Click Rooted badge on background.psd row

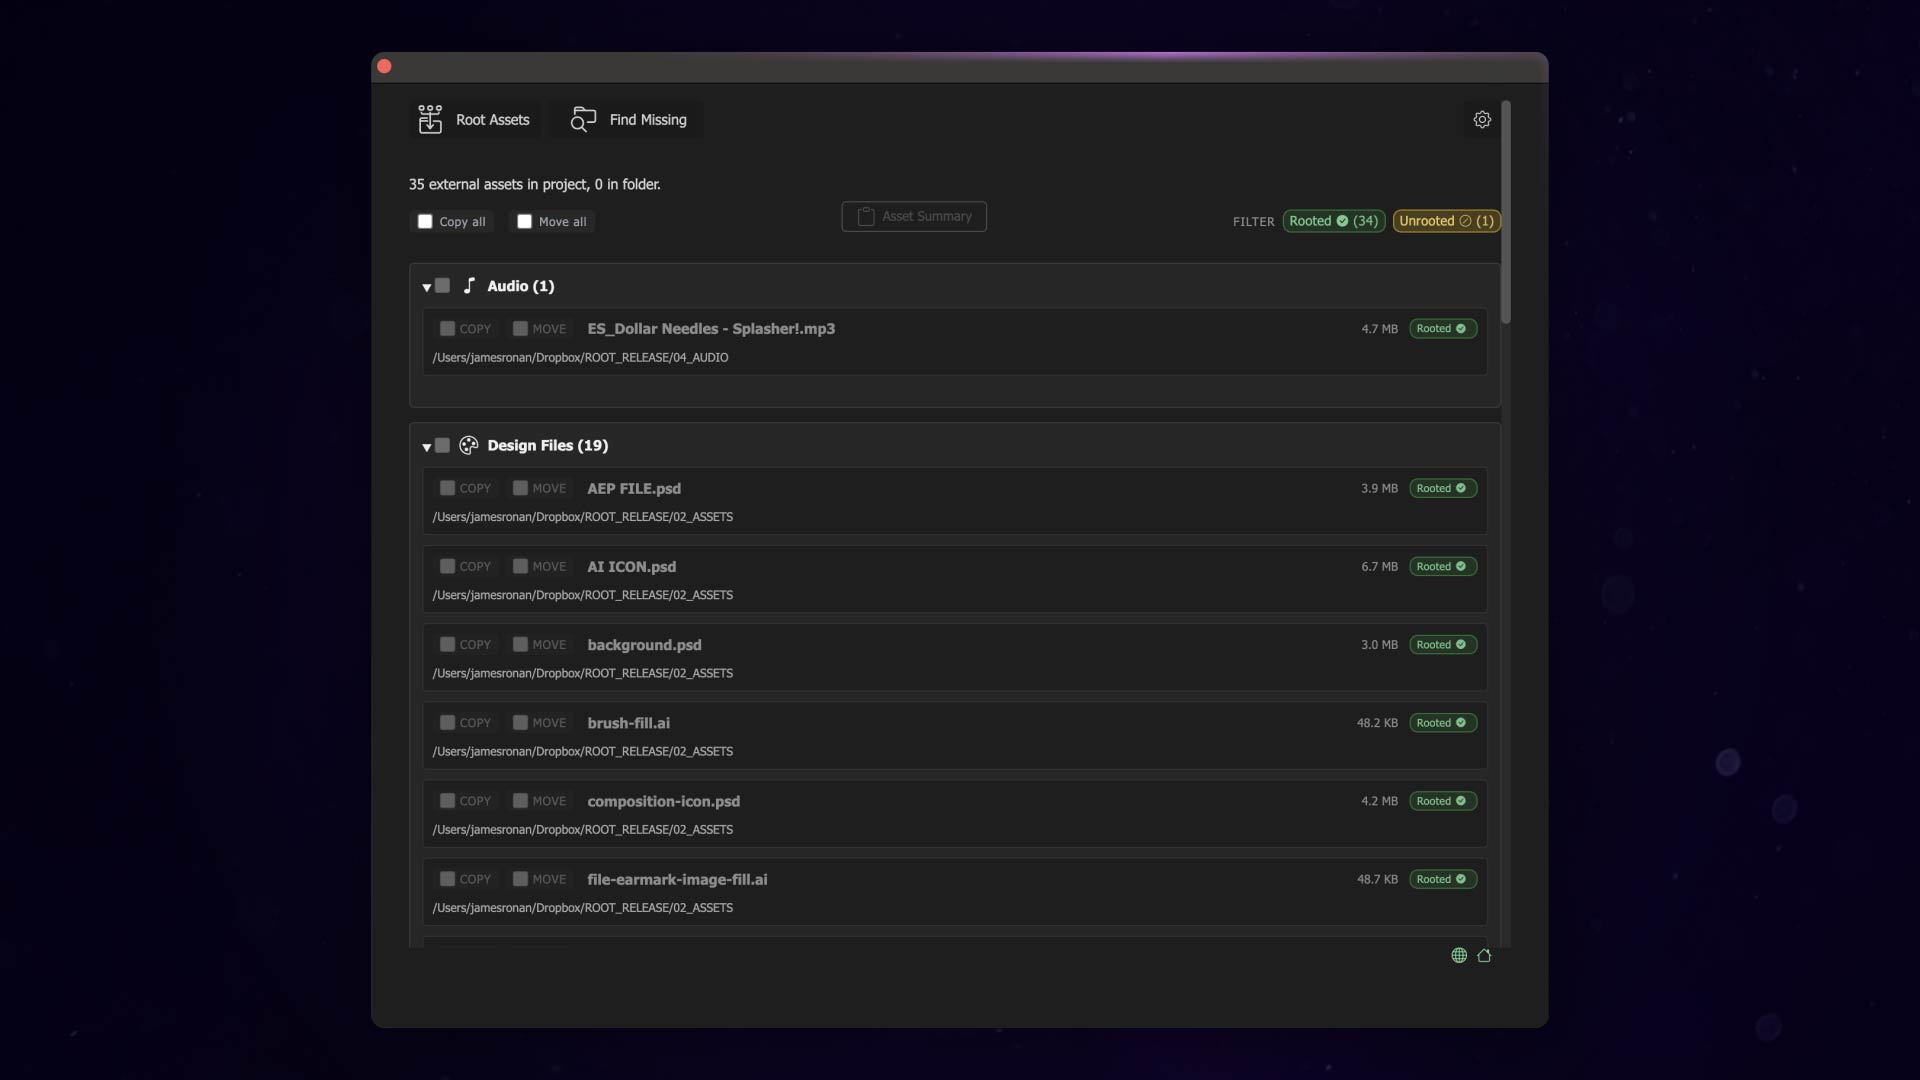(x=1442, y=645)
